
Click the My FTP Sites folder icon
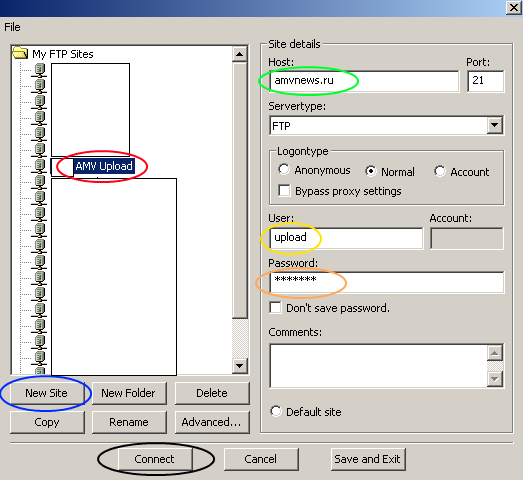[x=20, y=53]
